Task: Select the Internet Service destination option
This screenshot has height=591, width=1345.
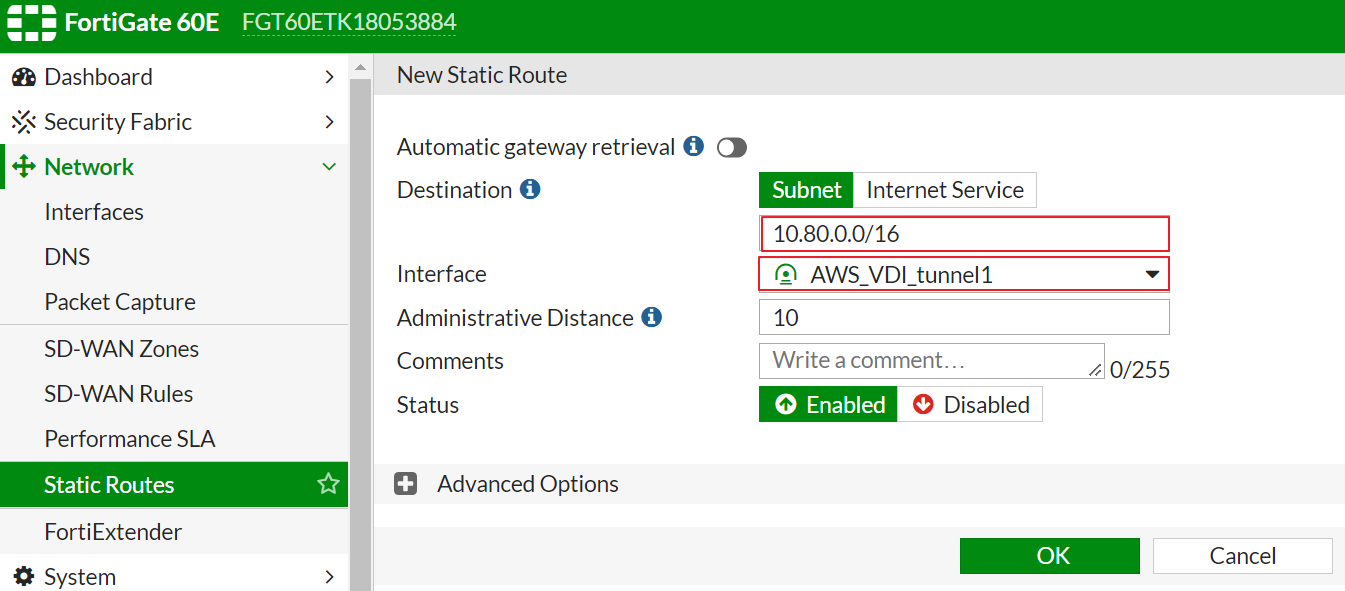Action: click(944, 190)
